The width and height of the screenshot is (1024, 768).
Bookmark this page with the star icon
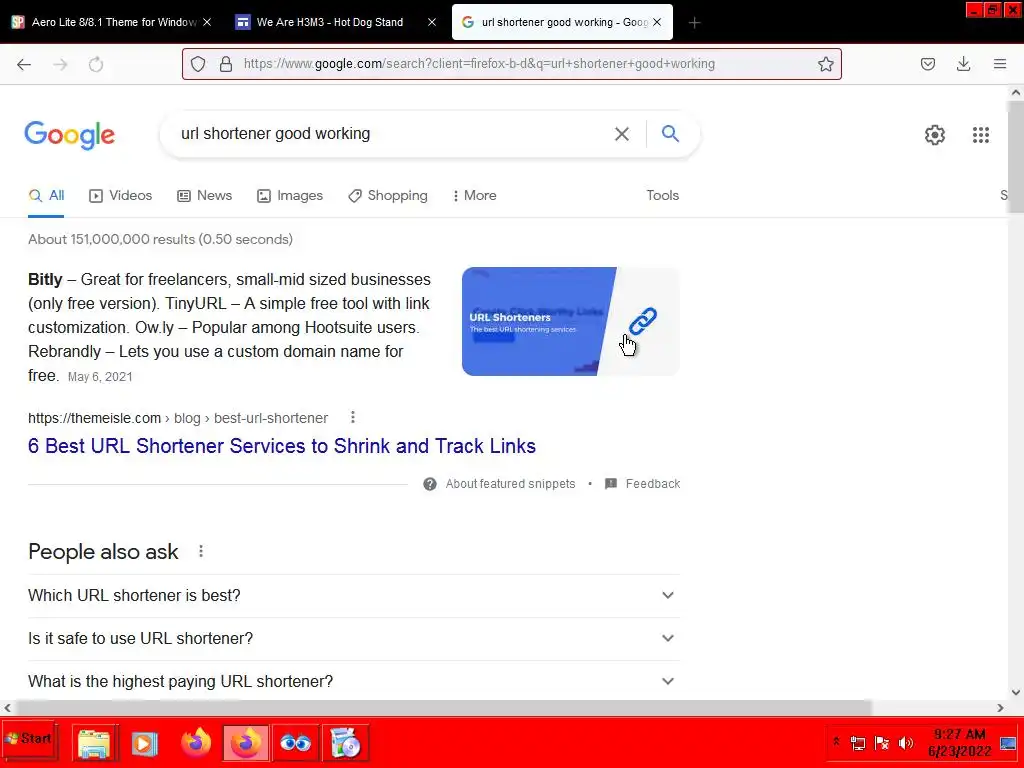(x=825, y=64)
